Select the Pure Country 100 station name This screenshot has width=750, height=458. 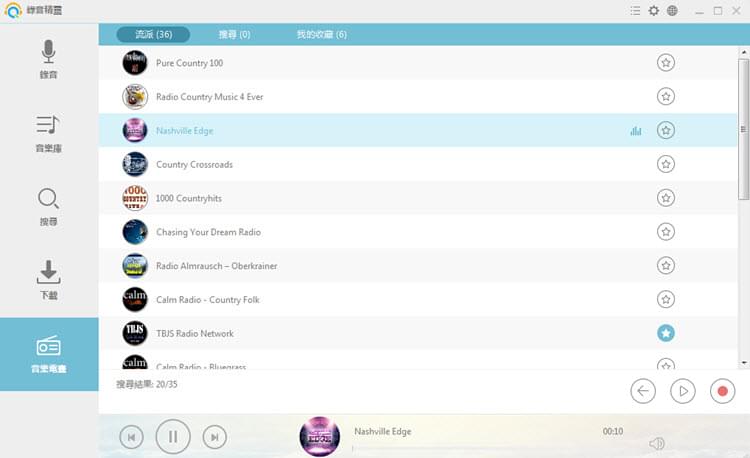pos(189,63)
